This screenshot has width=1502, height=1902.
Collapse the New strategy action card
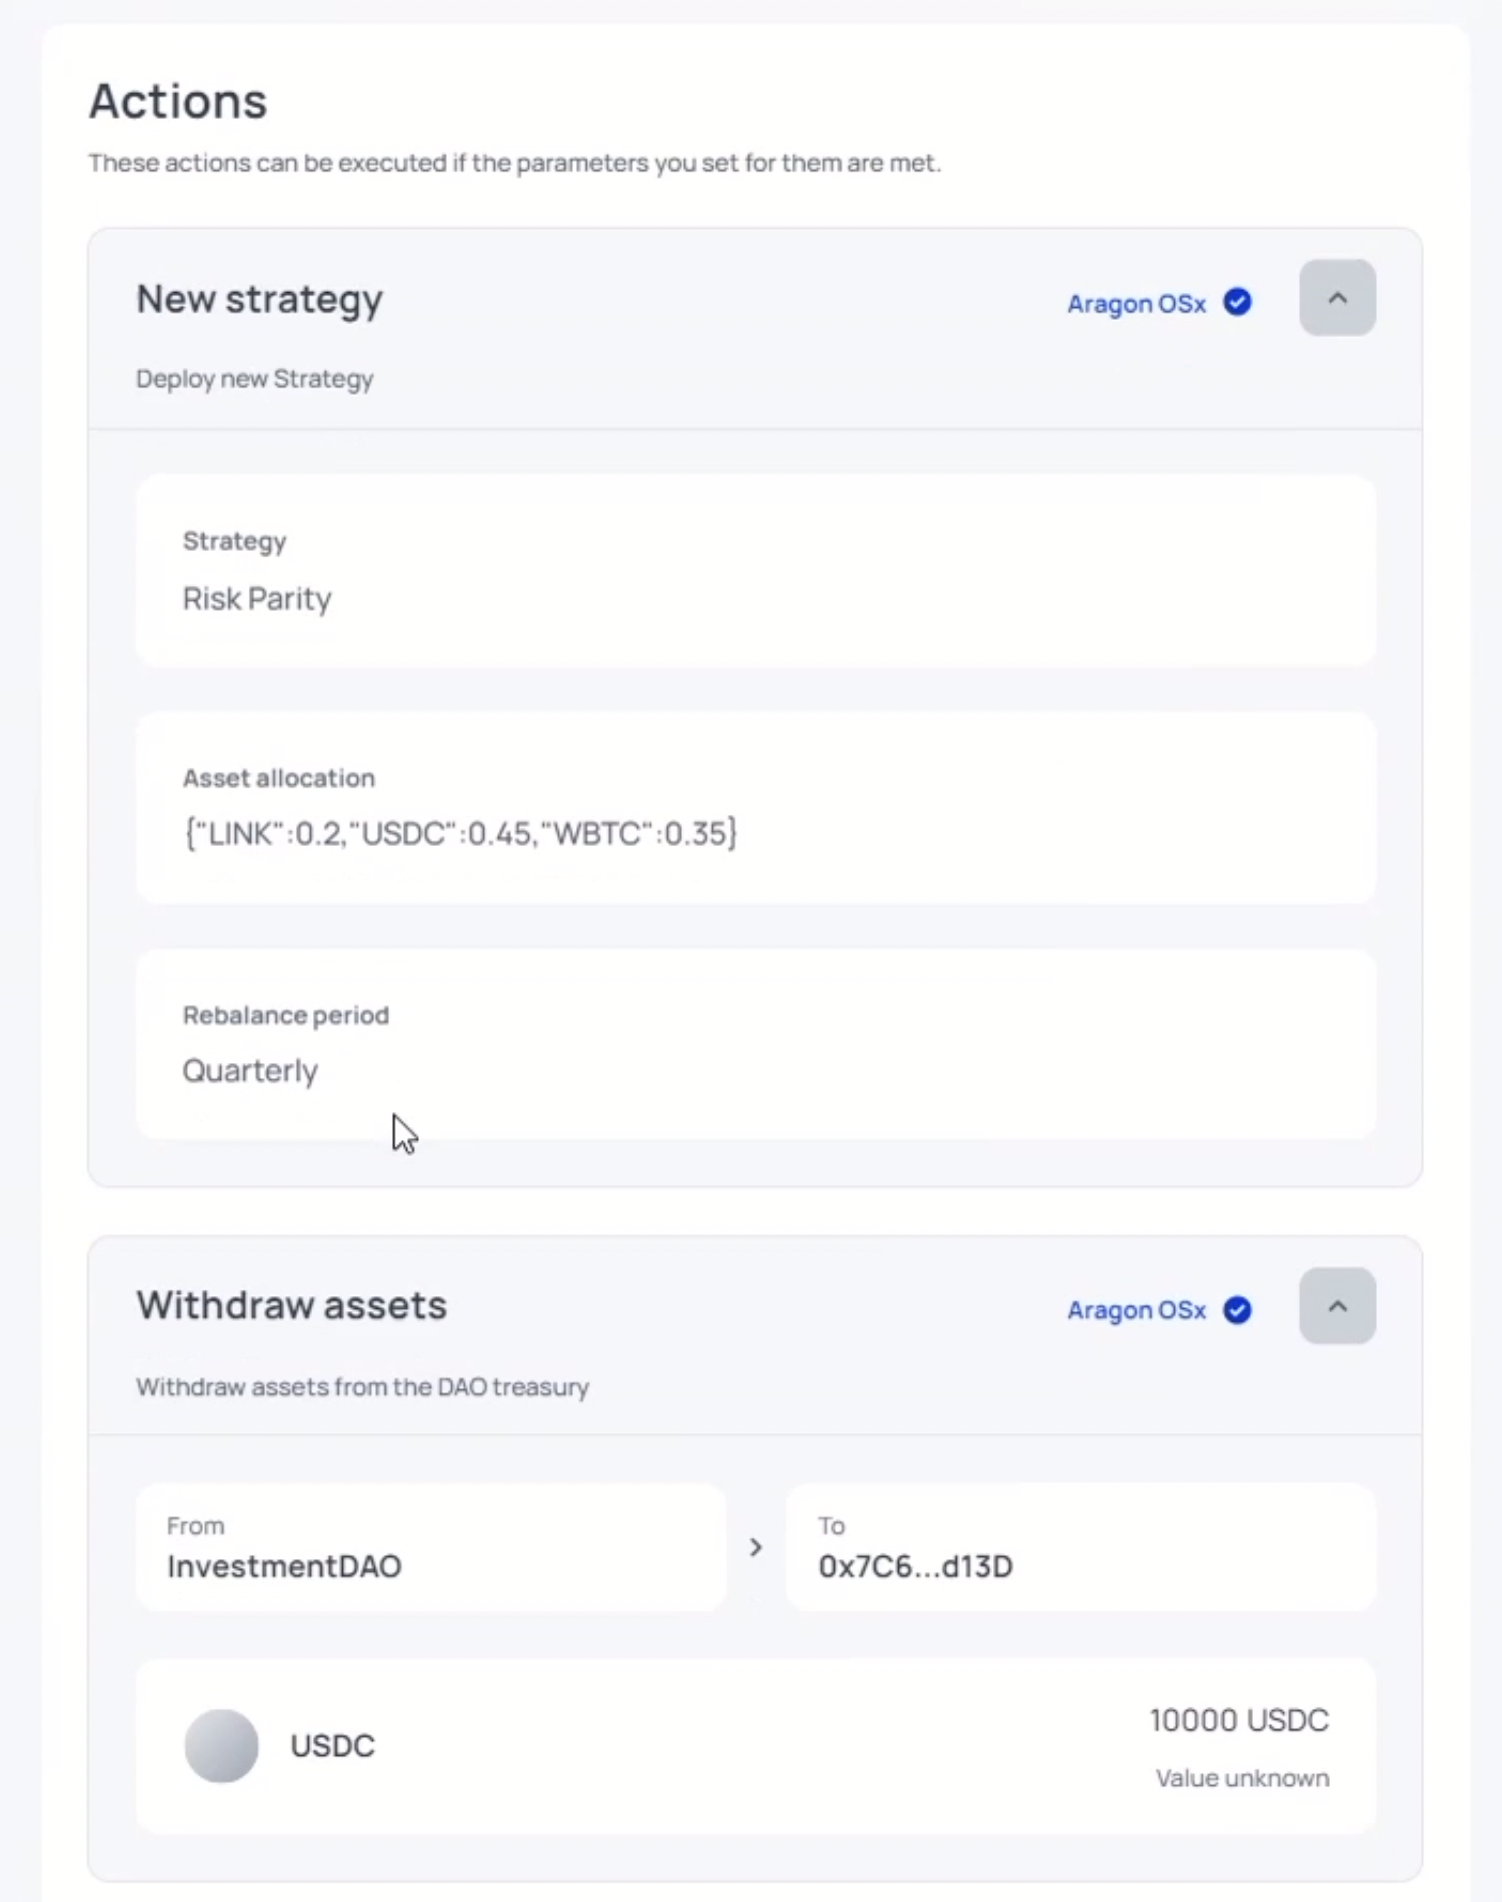[1337, 297]
